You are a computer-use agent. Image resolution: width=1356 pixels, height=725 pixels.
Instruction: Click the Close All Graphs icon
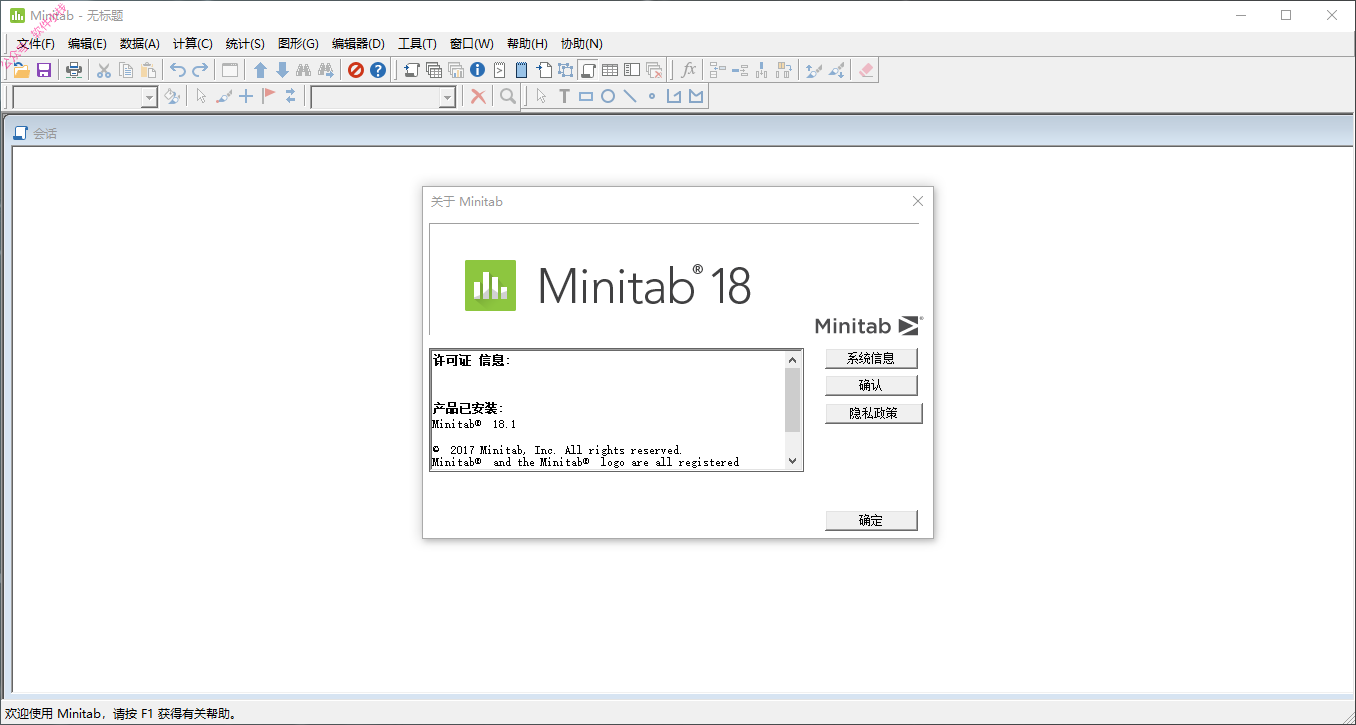654,70
